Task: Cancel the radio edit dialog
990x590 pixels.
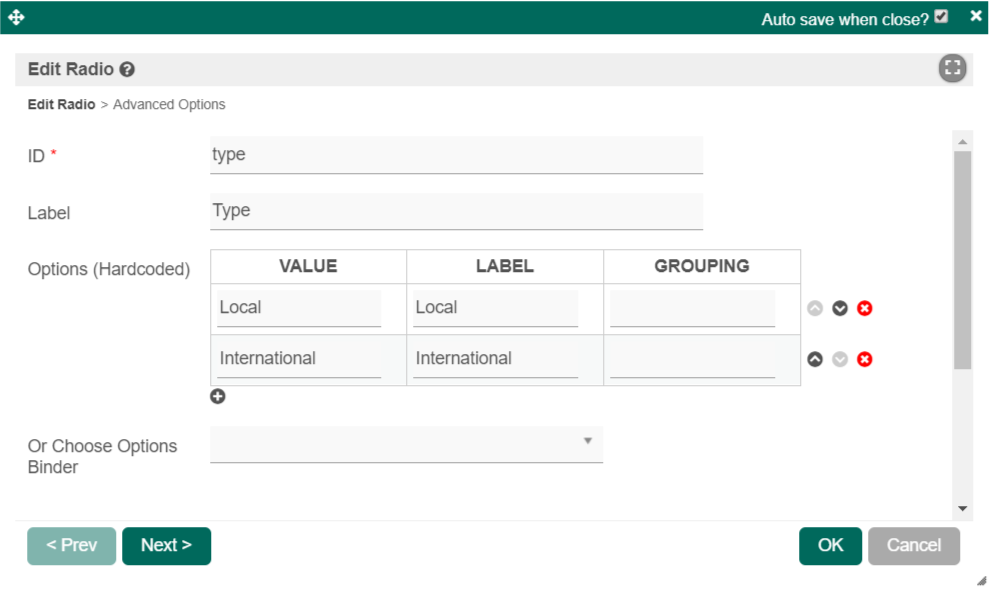Action: pos(913,546)
